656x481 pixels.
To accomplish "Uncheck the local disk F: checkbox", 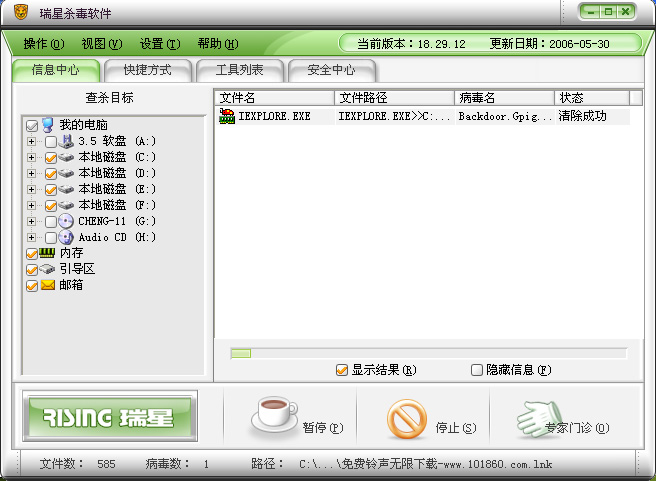I will 51,205.
